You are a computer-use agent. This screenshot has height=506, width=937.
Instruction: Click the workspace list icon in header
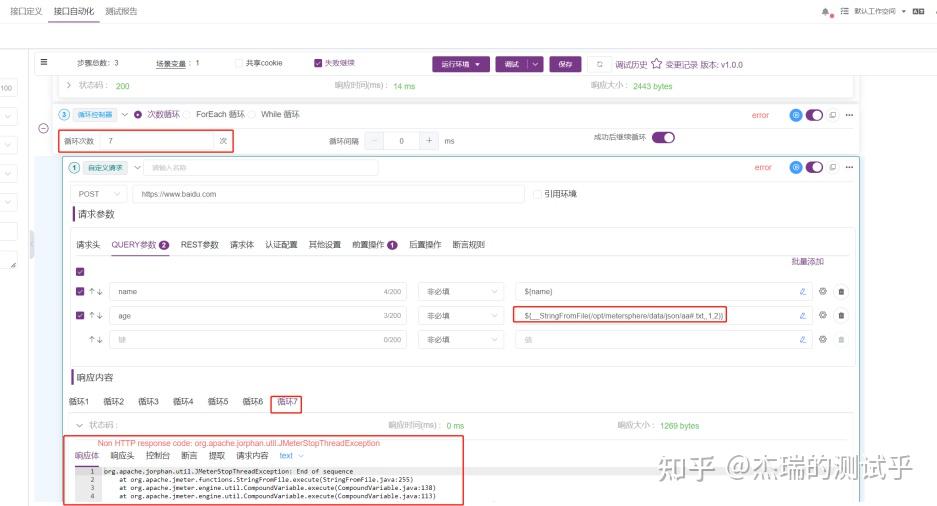coord(844,11)
